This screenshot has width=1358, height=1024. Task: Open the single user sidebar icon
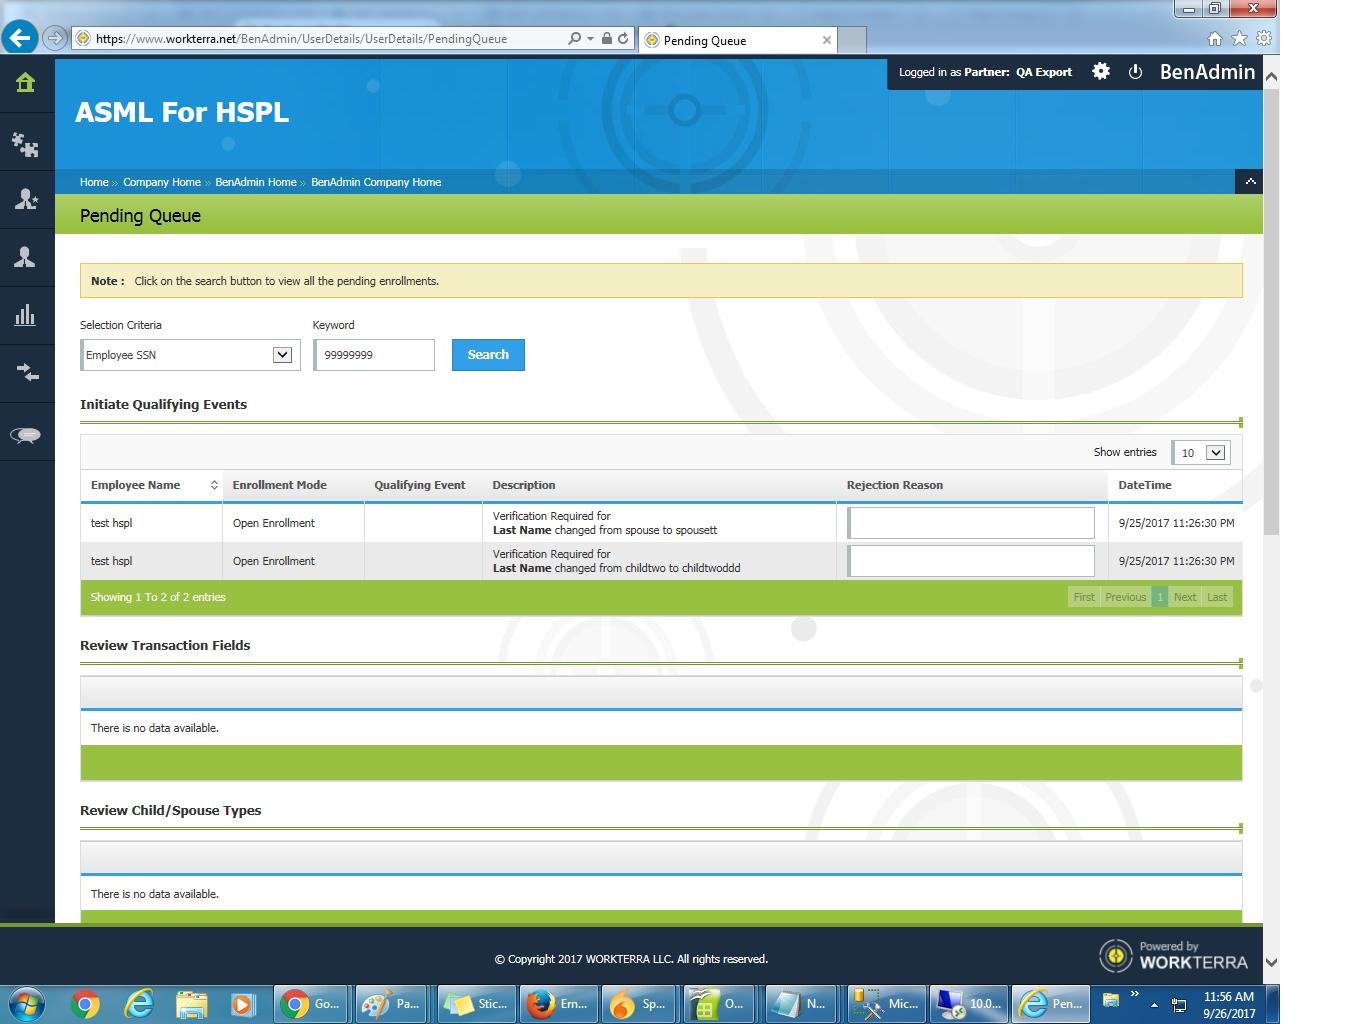click(26, 257)
